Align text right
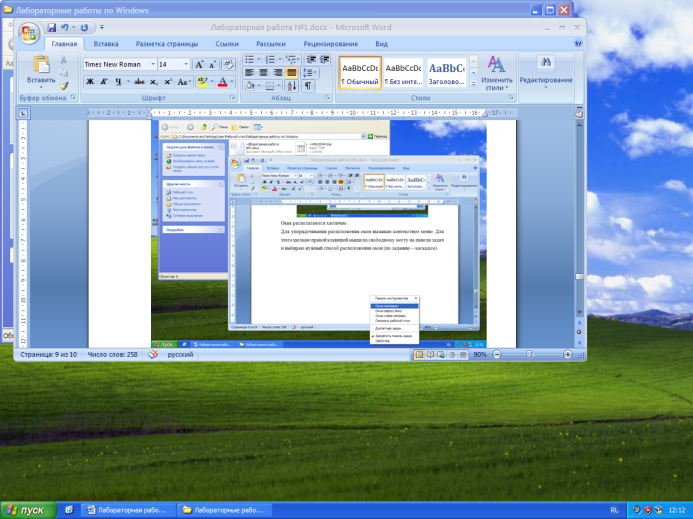This screenshot has height=519, width=693. [x=278, y=73]
